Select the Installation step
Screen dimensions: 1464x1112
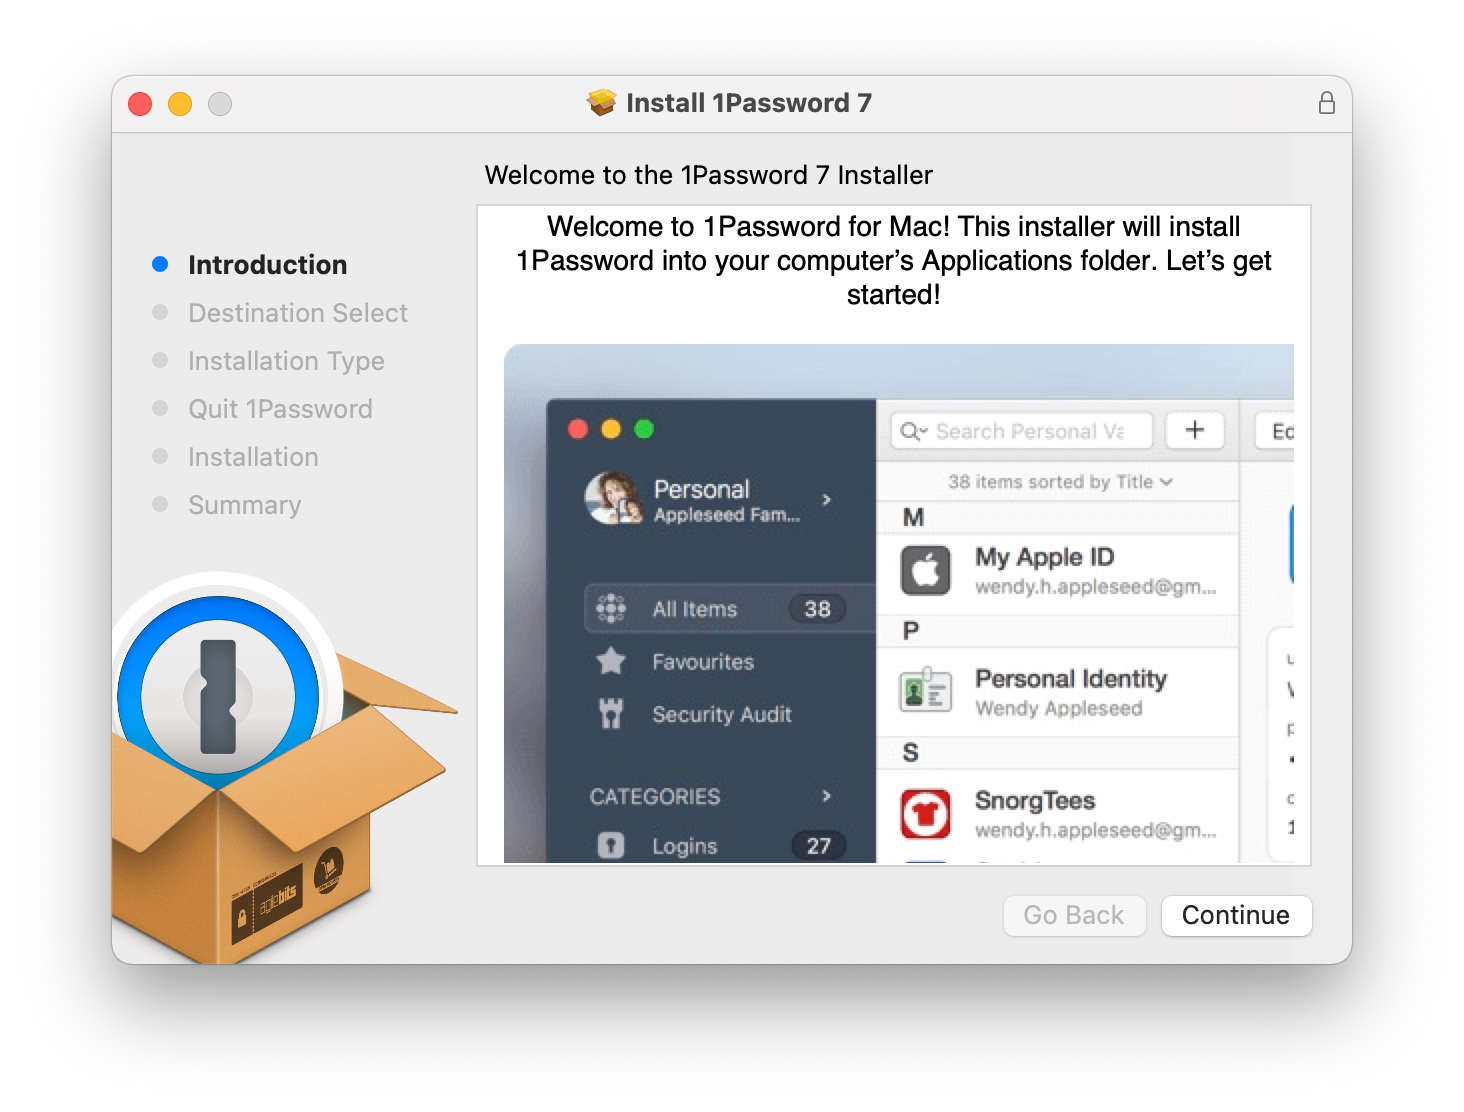(x=253, y=457)
